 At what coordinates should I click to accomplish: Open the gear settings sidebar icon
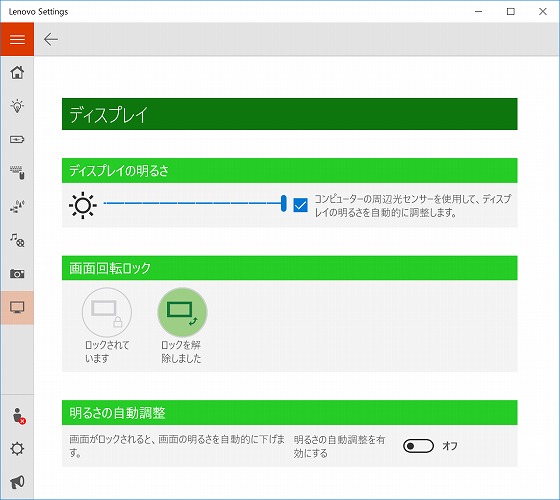pyautogui.click(x=17, y=449)
